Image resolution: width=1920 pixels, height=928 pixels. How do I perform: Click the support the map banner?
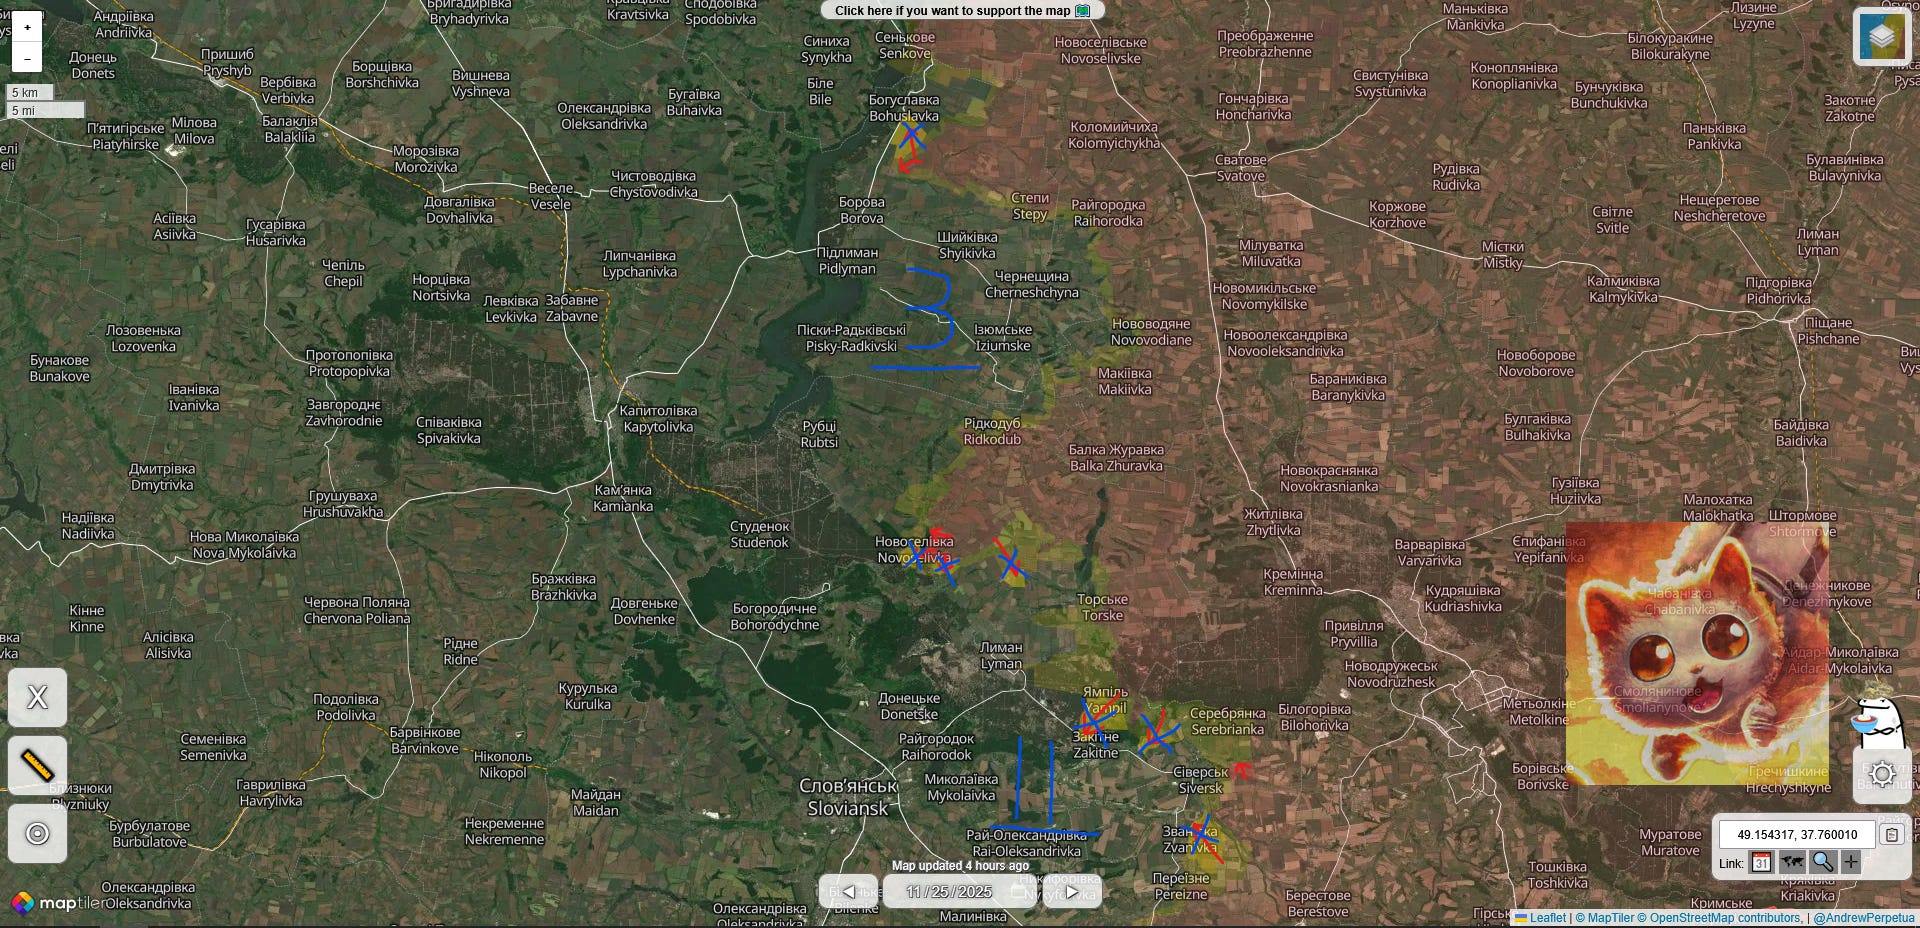pos(962,11)
